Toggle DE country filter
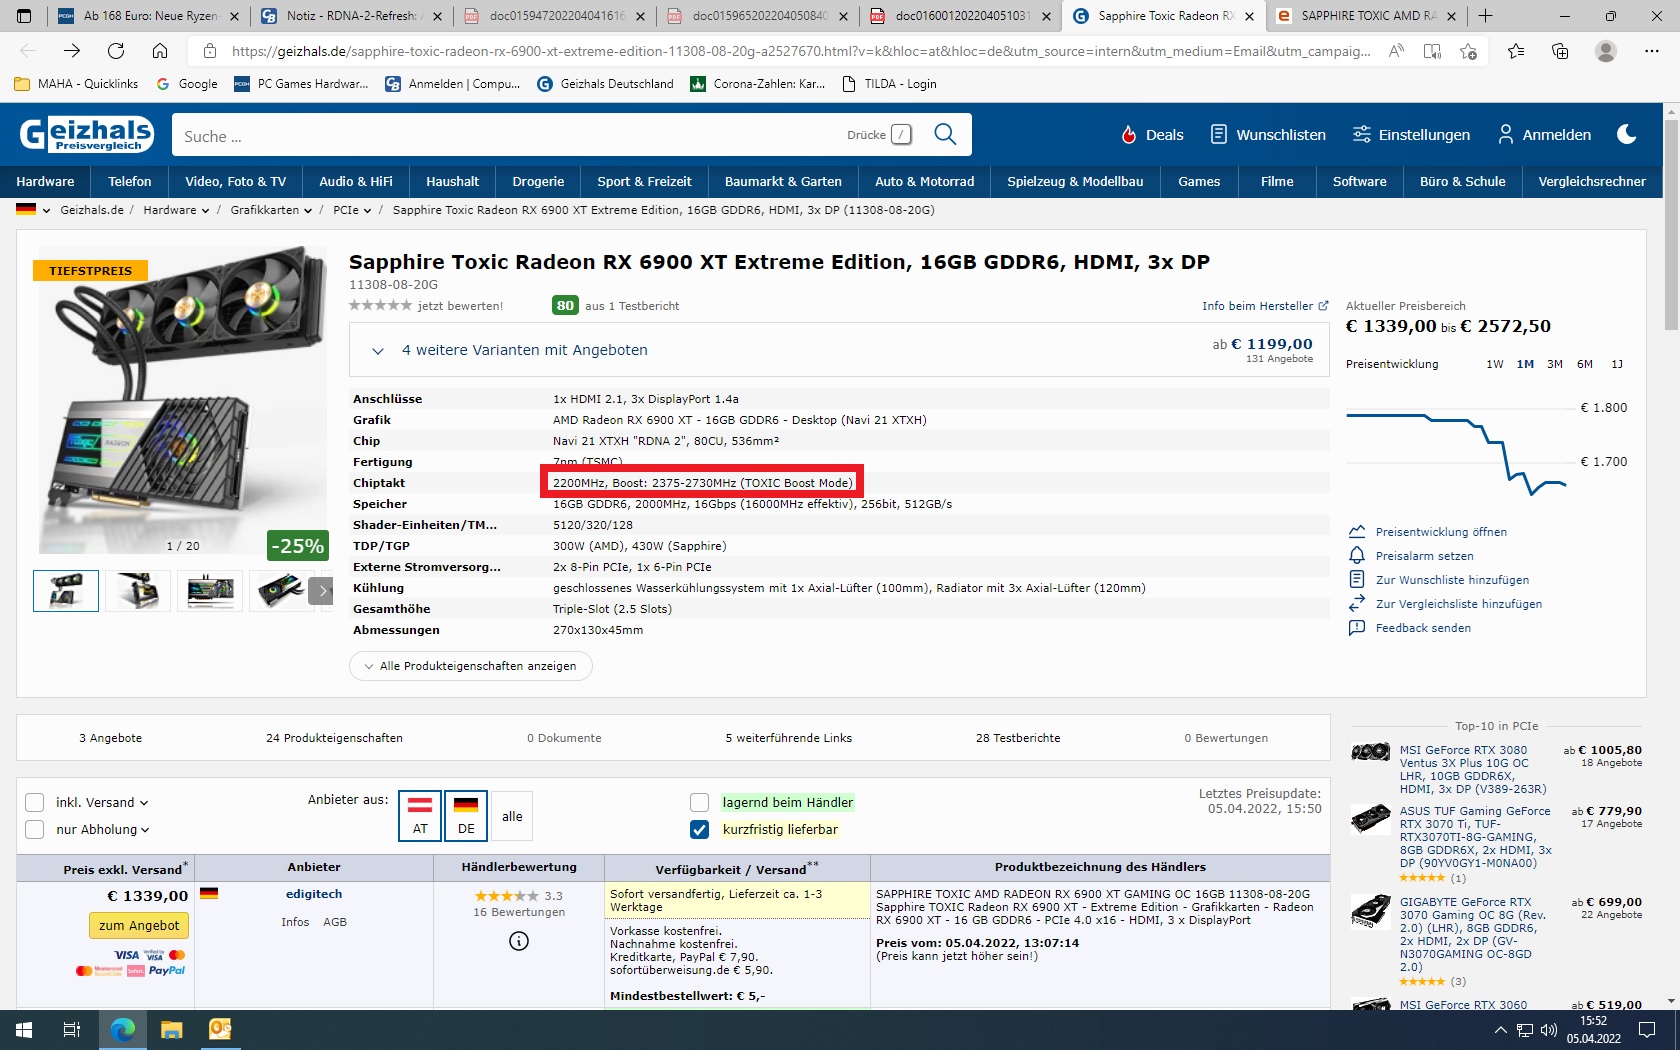Viewport: 1680px width, 1050px height. coord(466,816)
